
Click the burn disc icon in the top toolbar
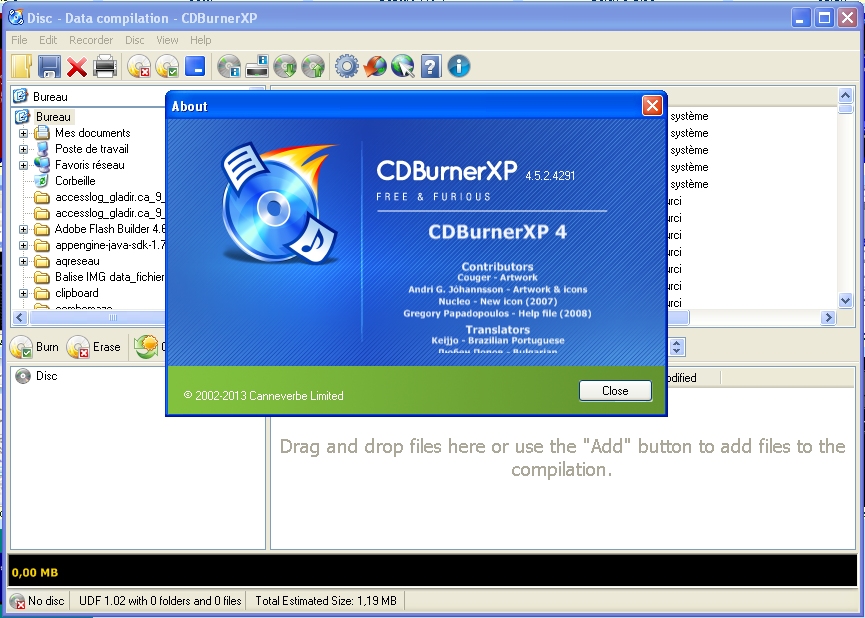click(x=167, y=67)
